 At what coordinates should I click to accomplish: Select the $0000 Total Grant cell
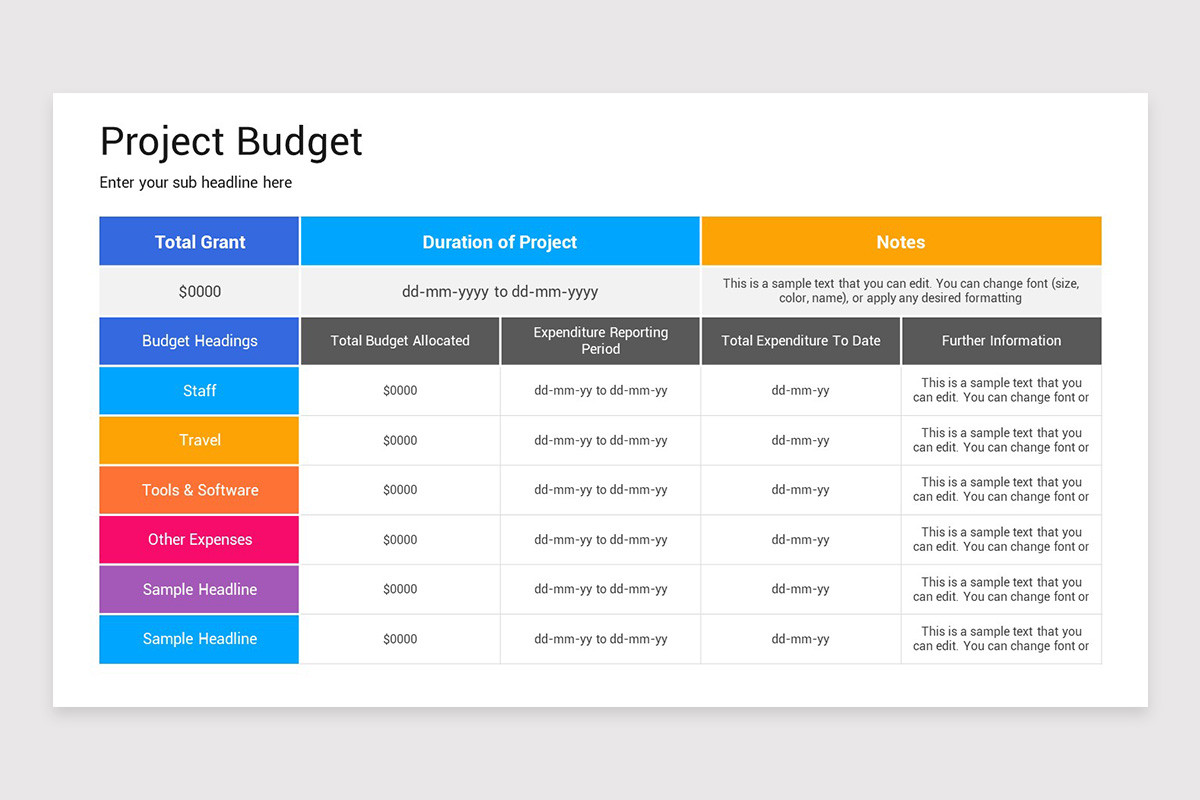198,291
